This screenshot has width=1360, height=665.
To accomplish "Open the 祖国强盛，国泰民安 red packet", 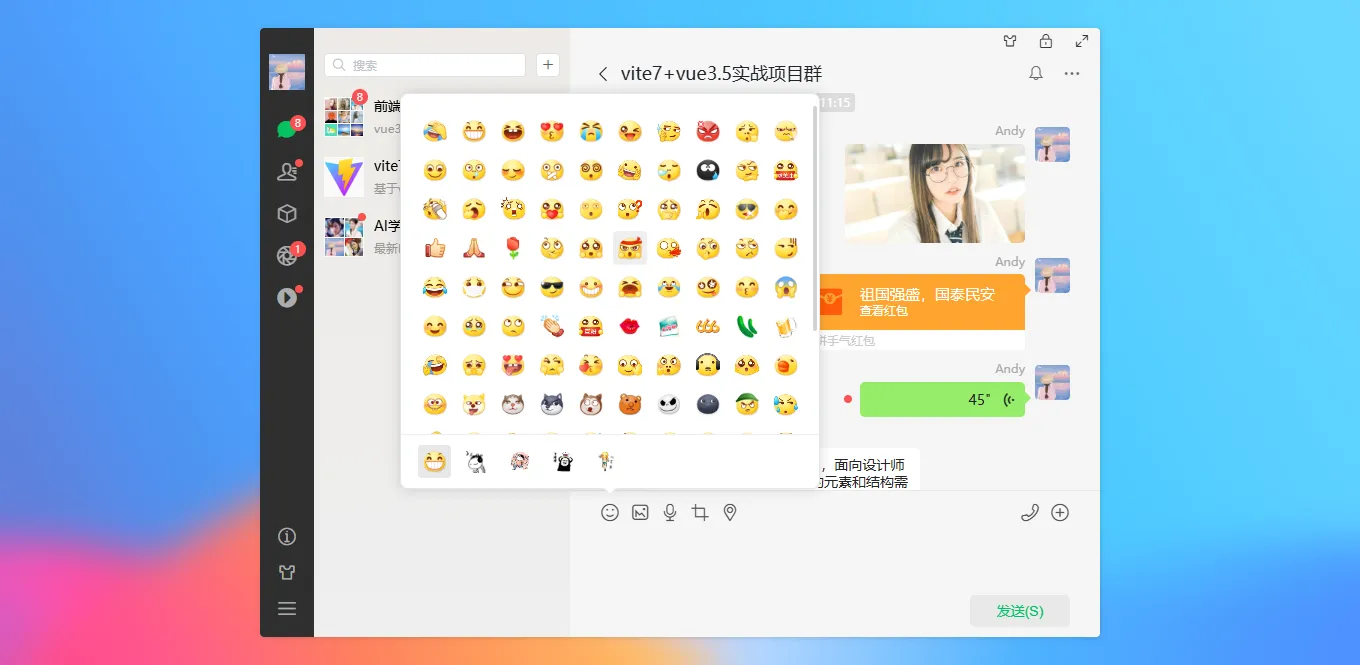I will pos(922,302).
